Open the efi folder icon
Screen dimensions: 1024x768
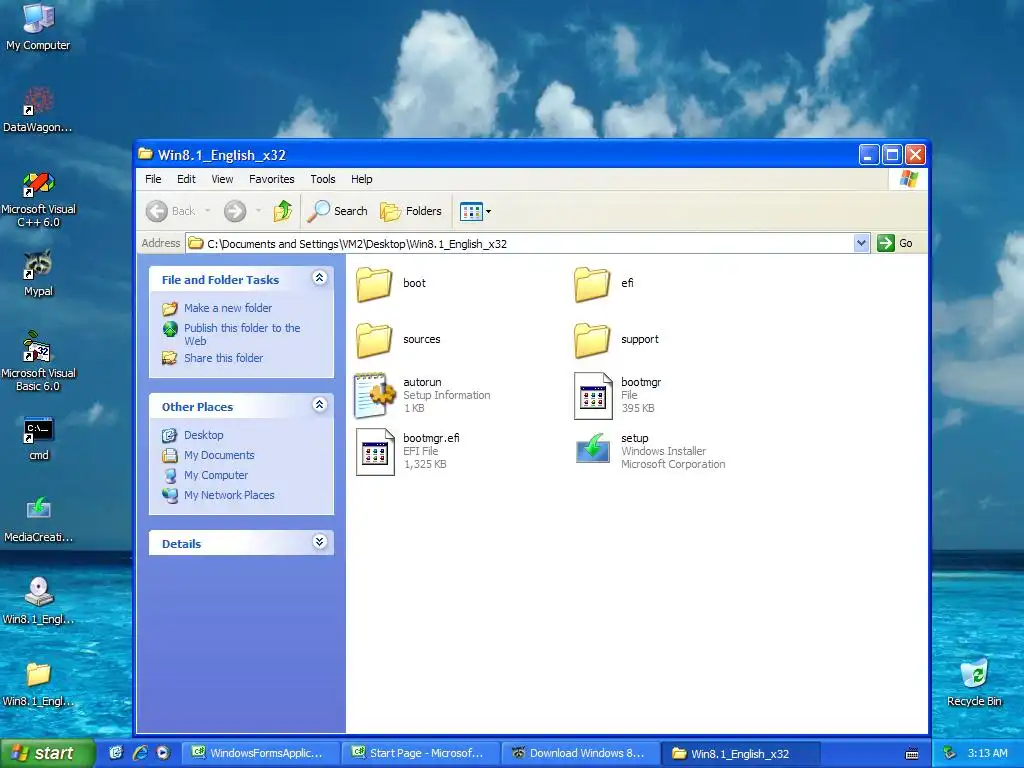592,284
